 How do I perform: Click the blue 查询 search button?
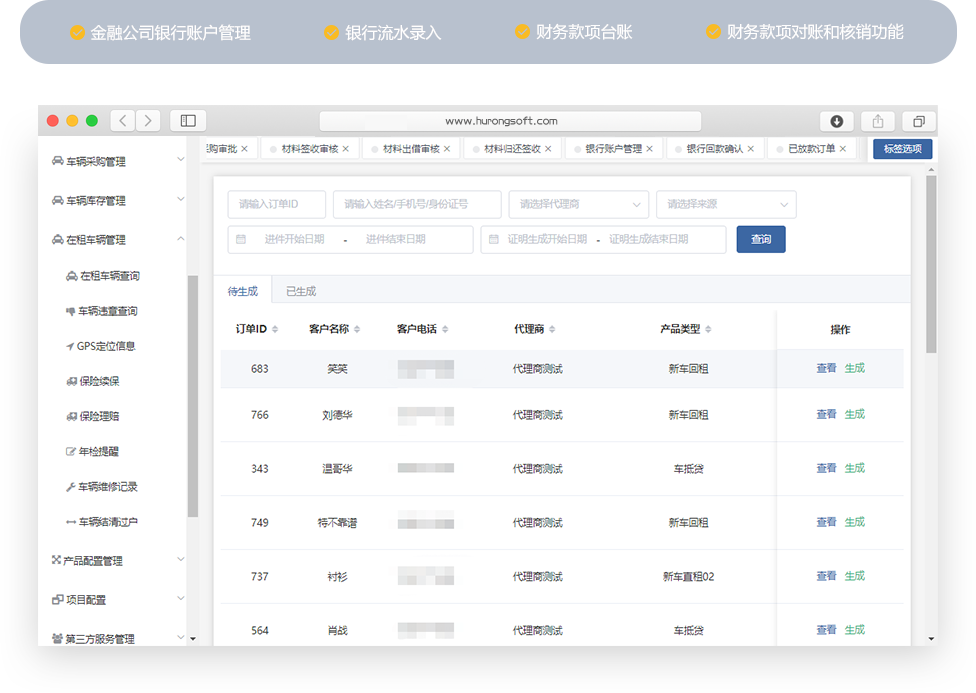click(x=761, y=240)
